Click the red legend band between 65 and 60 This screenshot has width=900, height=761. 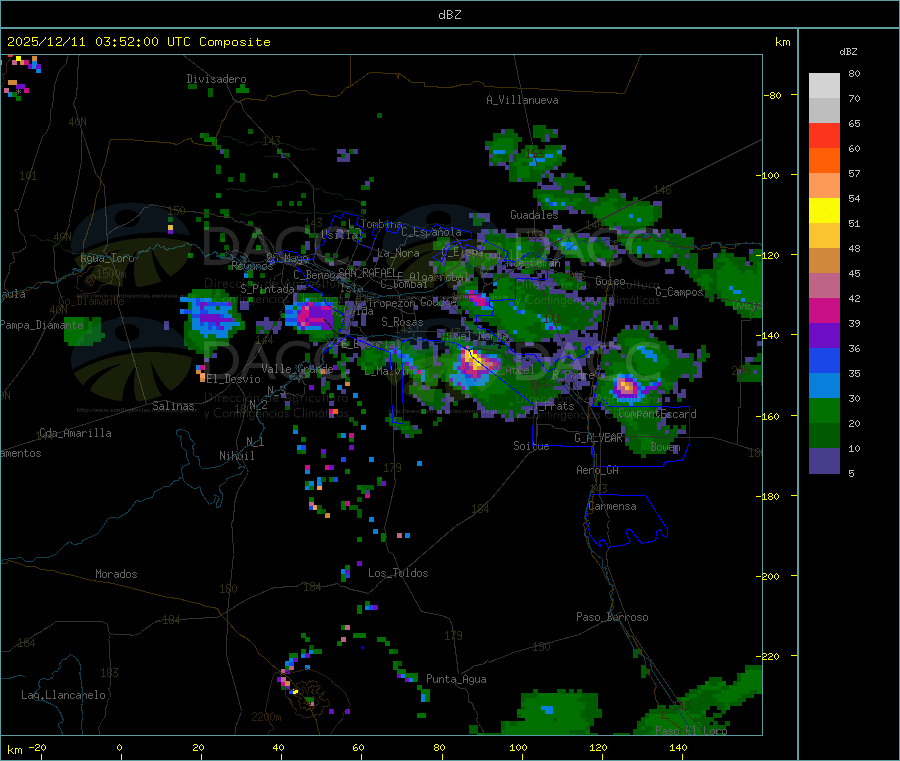point(824,136)
